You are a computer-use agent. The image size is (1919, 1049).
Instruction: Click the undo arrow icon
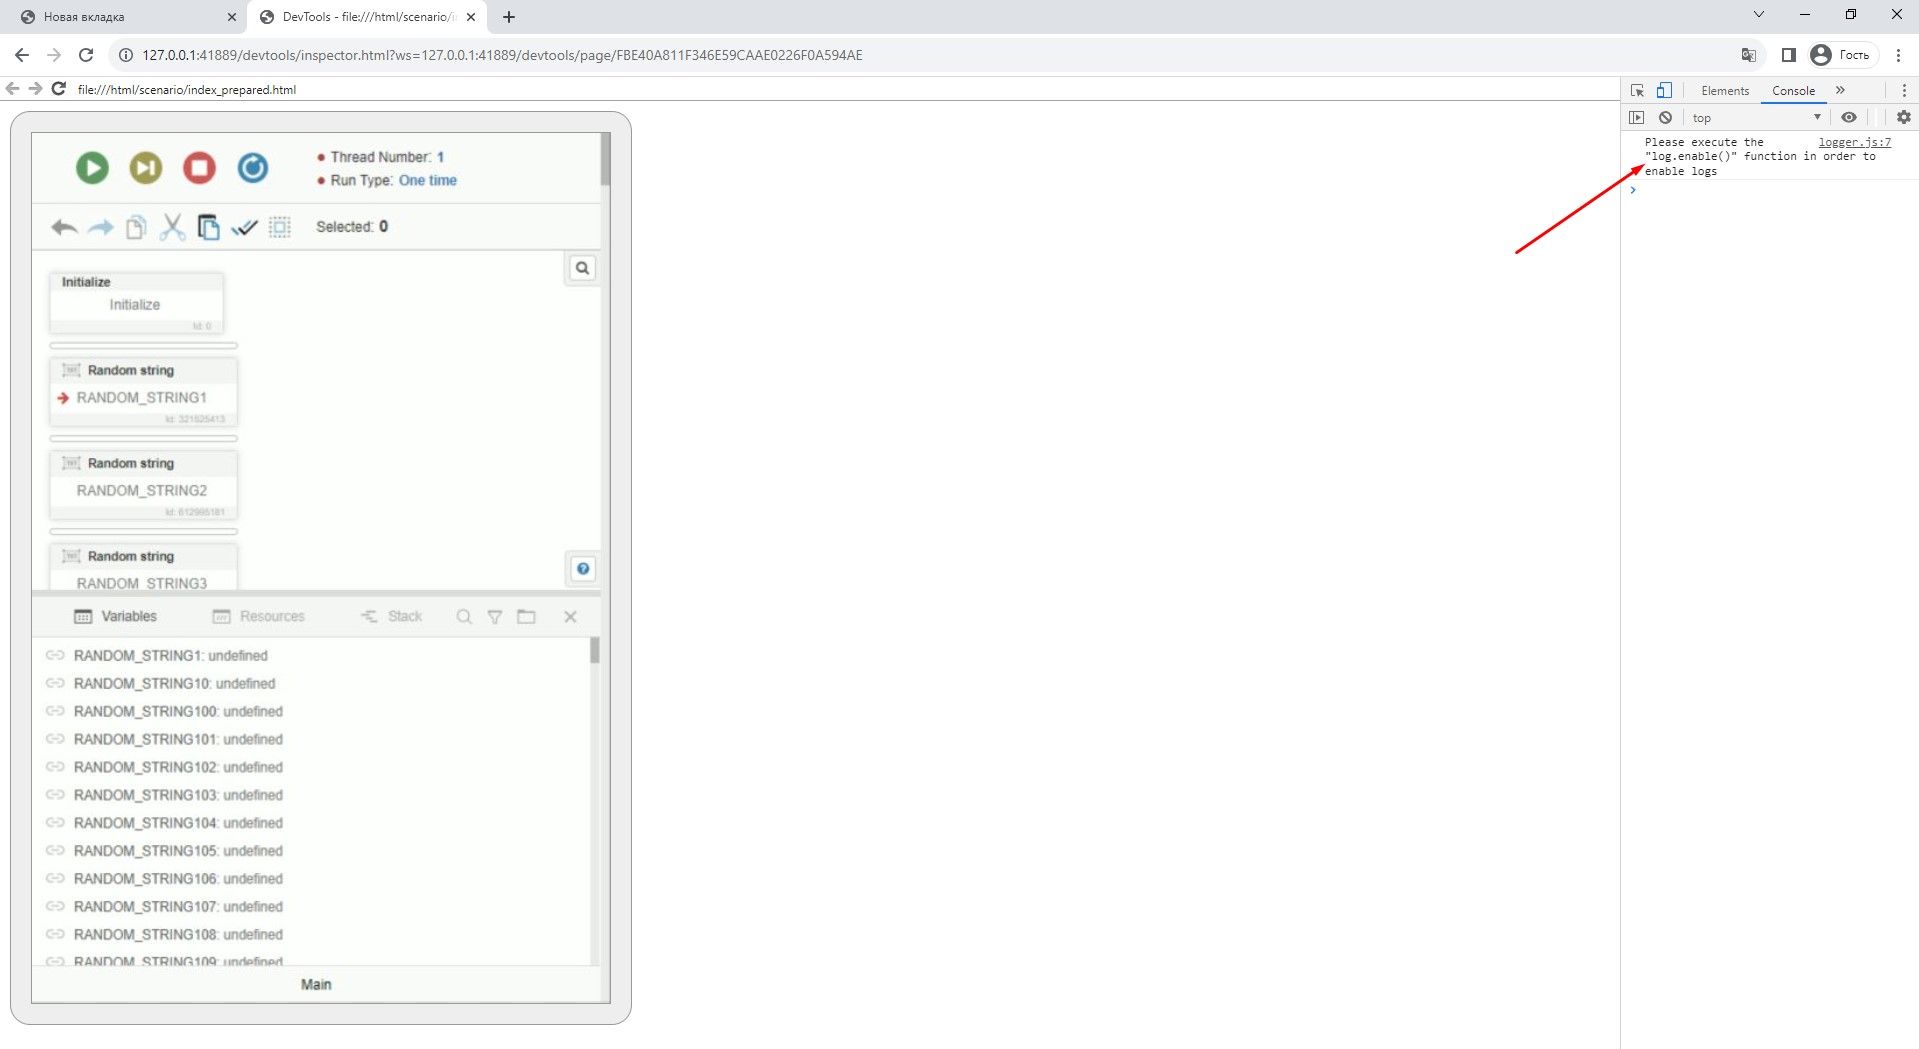coord(64,228)
